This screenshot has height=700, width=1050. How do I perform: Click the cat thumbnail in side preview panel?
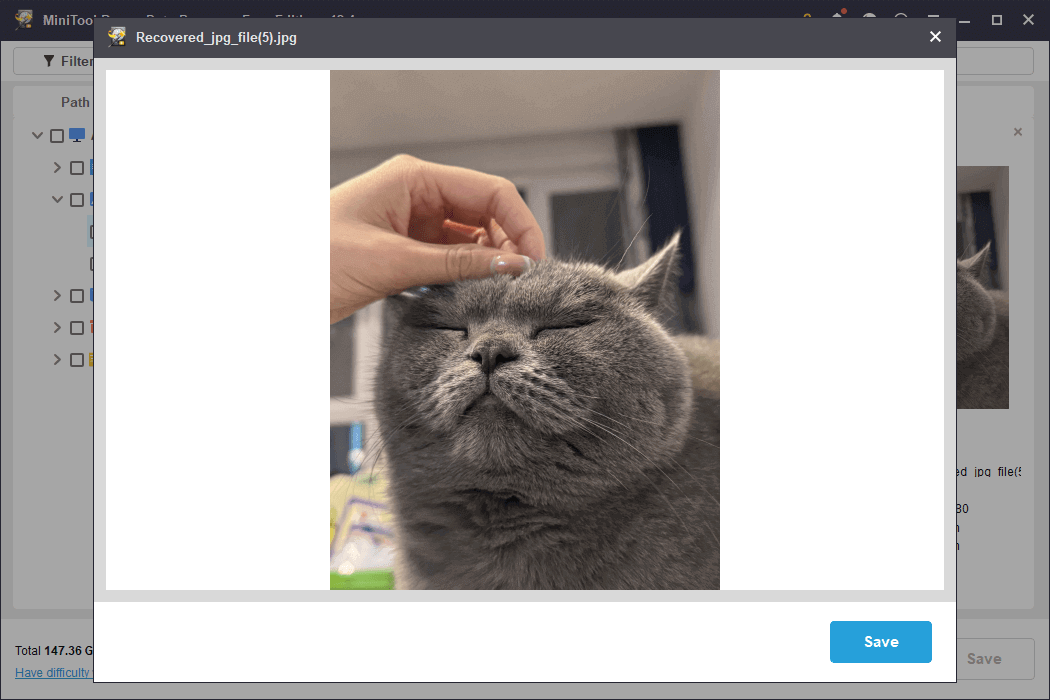[x=982, y=287]
